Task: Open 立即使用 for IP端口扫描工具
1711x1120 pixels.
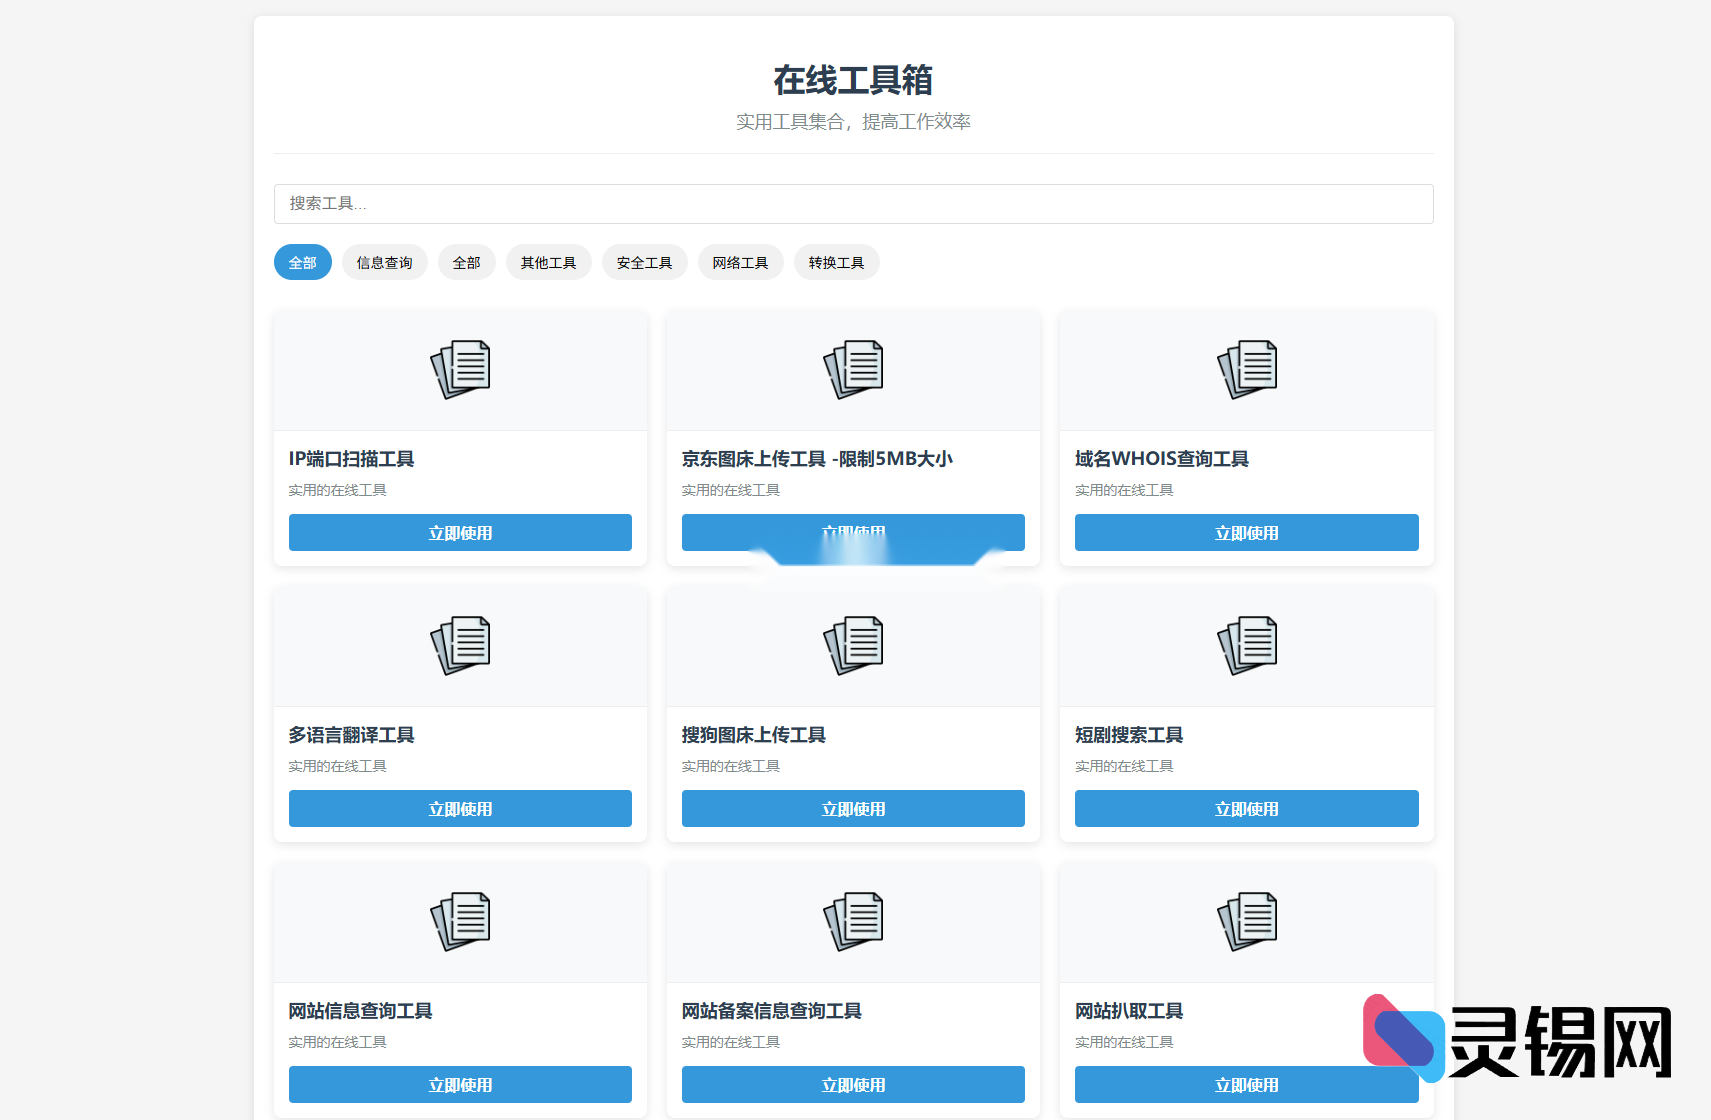Action: (x=459, y=532)
